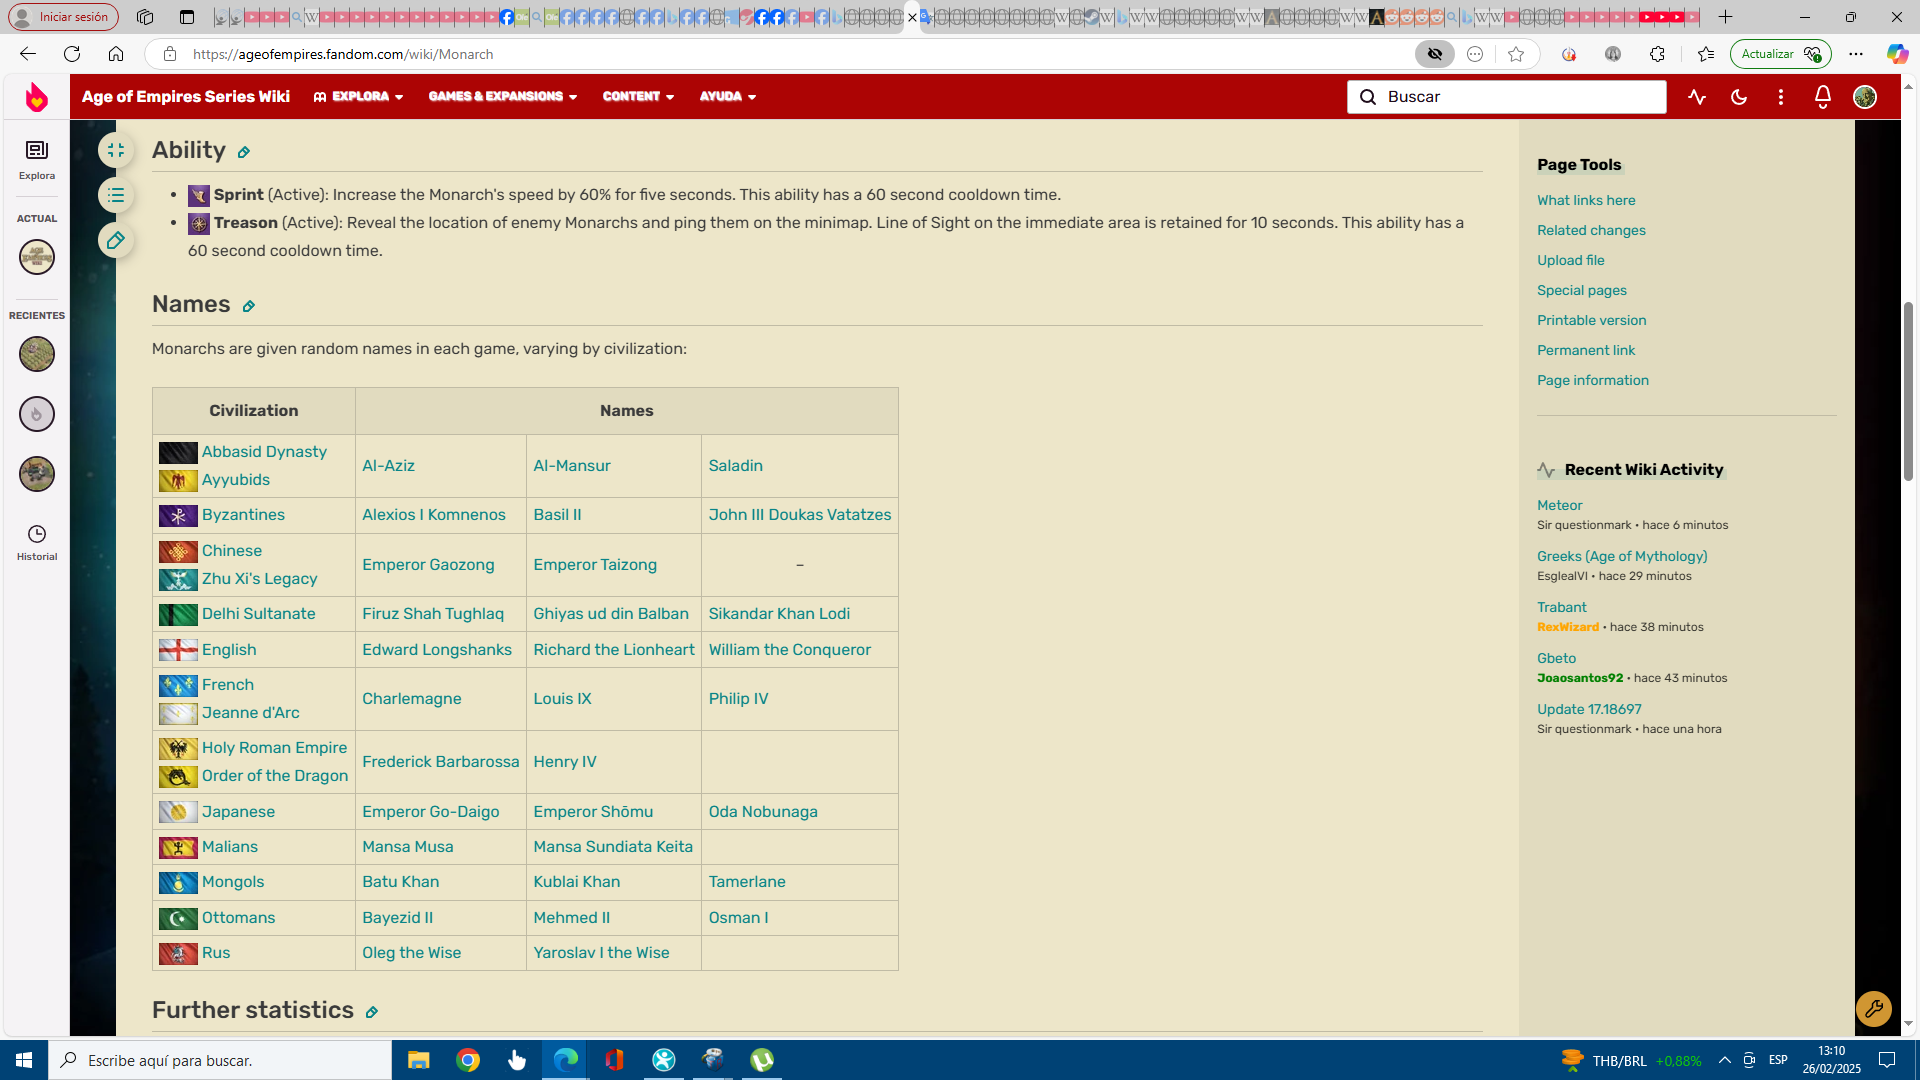Screen dimensions: 1920x1080
Task: Edit the Ability section pencil icon
Action: pos(243,152)
